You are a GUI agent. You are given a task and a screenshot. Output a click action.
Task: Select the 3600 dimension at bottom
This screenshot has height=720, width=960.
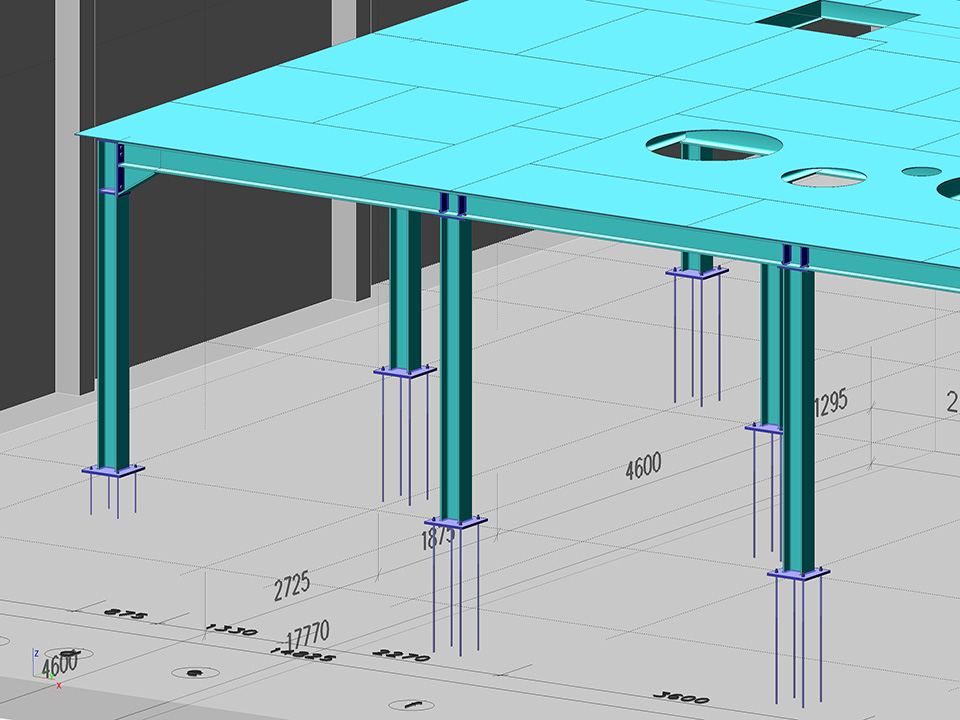click(x=680, y=698)
